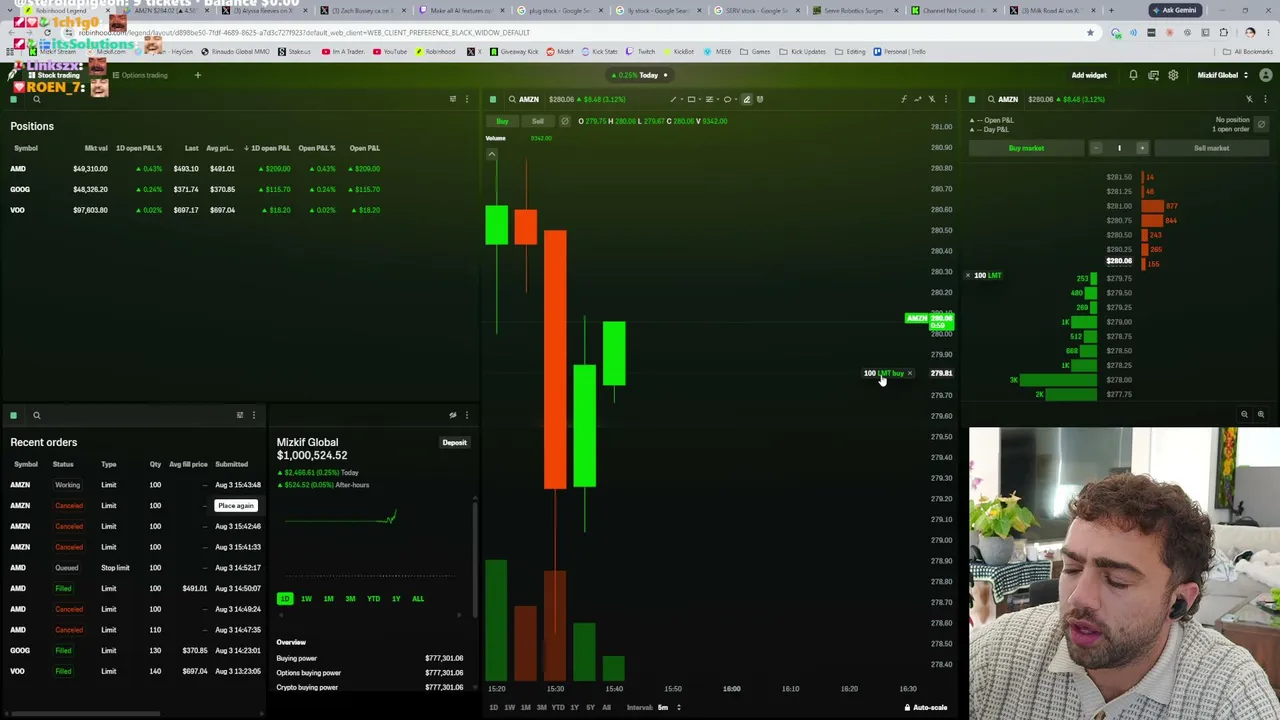
Task: Toggle the crossed-circle icon beside Sell button
Action: click(x=564, y=121)
